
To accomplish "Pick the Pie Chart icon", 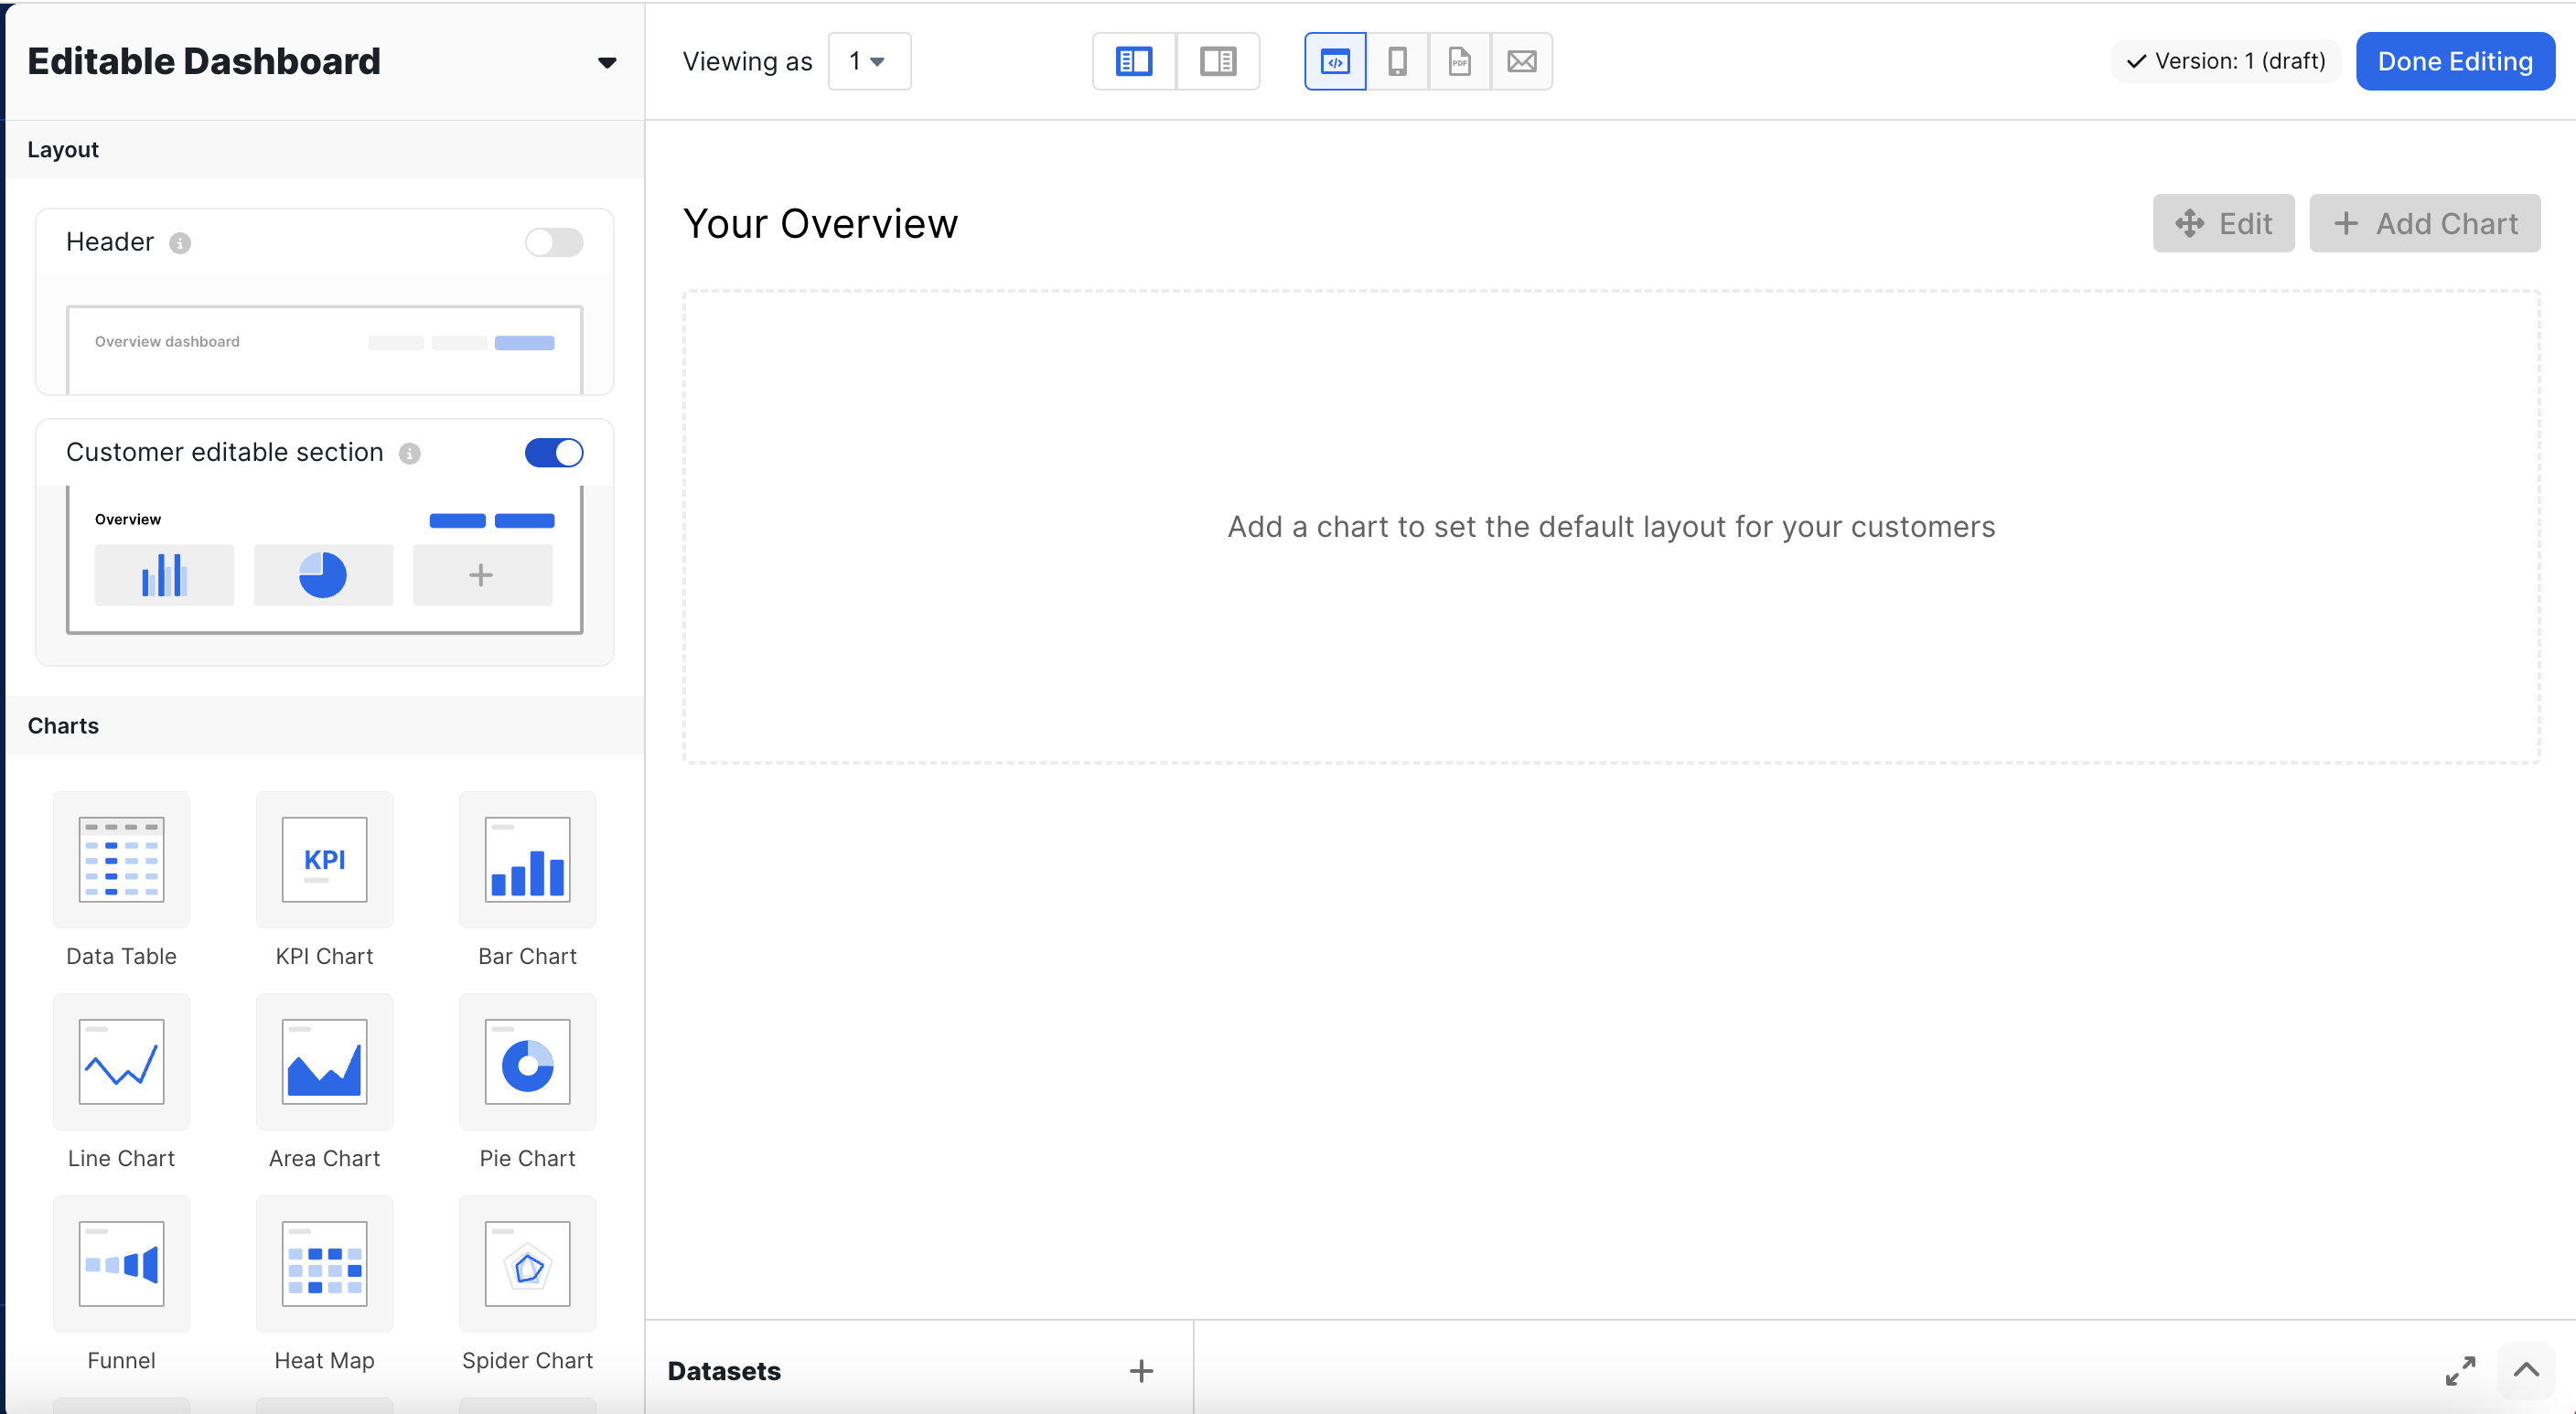I will pos(527,1061).
